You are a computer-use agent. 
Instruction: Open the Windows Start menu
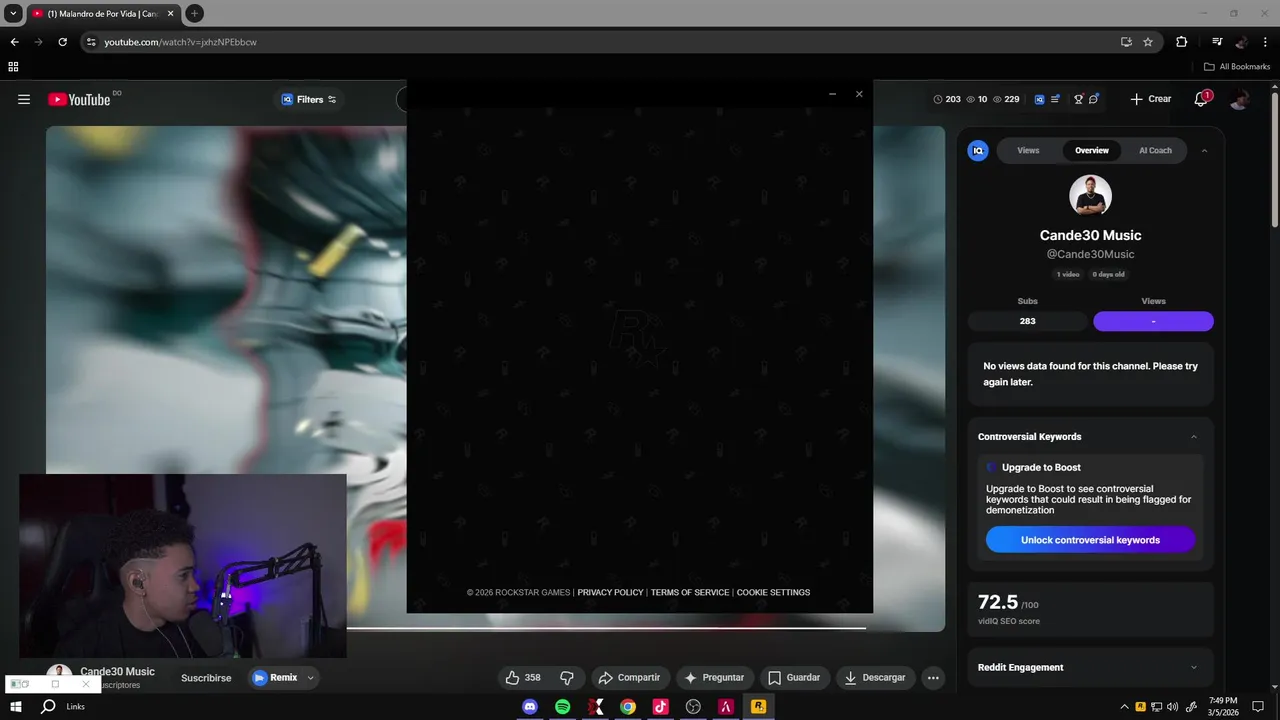click(x=16, y=706)
